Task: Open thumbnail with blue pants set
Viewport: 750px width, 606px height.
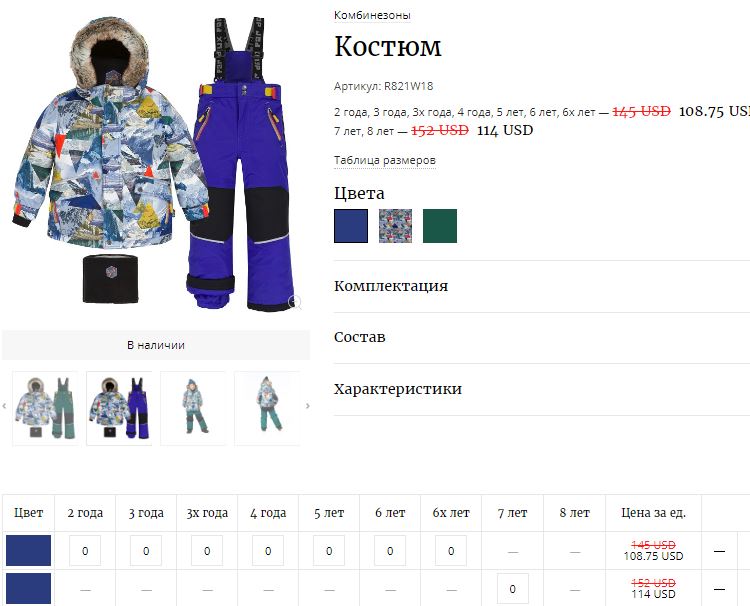Action: point(119,408)
